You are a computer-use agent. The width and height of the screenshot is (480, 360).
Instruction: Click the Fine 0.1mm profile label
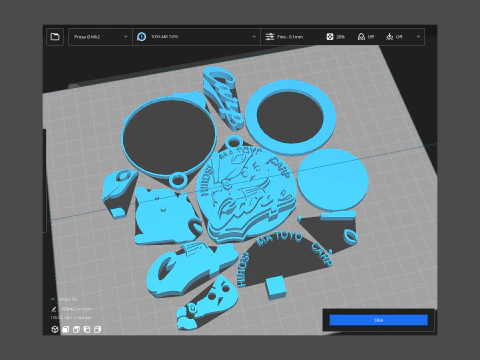click(x=290, y=37)
